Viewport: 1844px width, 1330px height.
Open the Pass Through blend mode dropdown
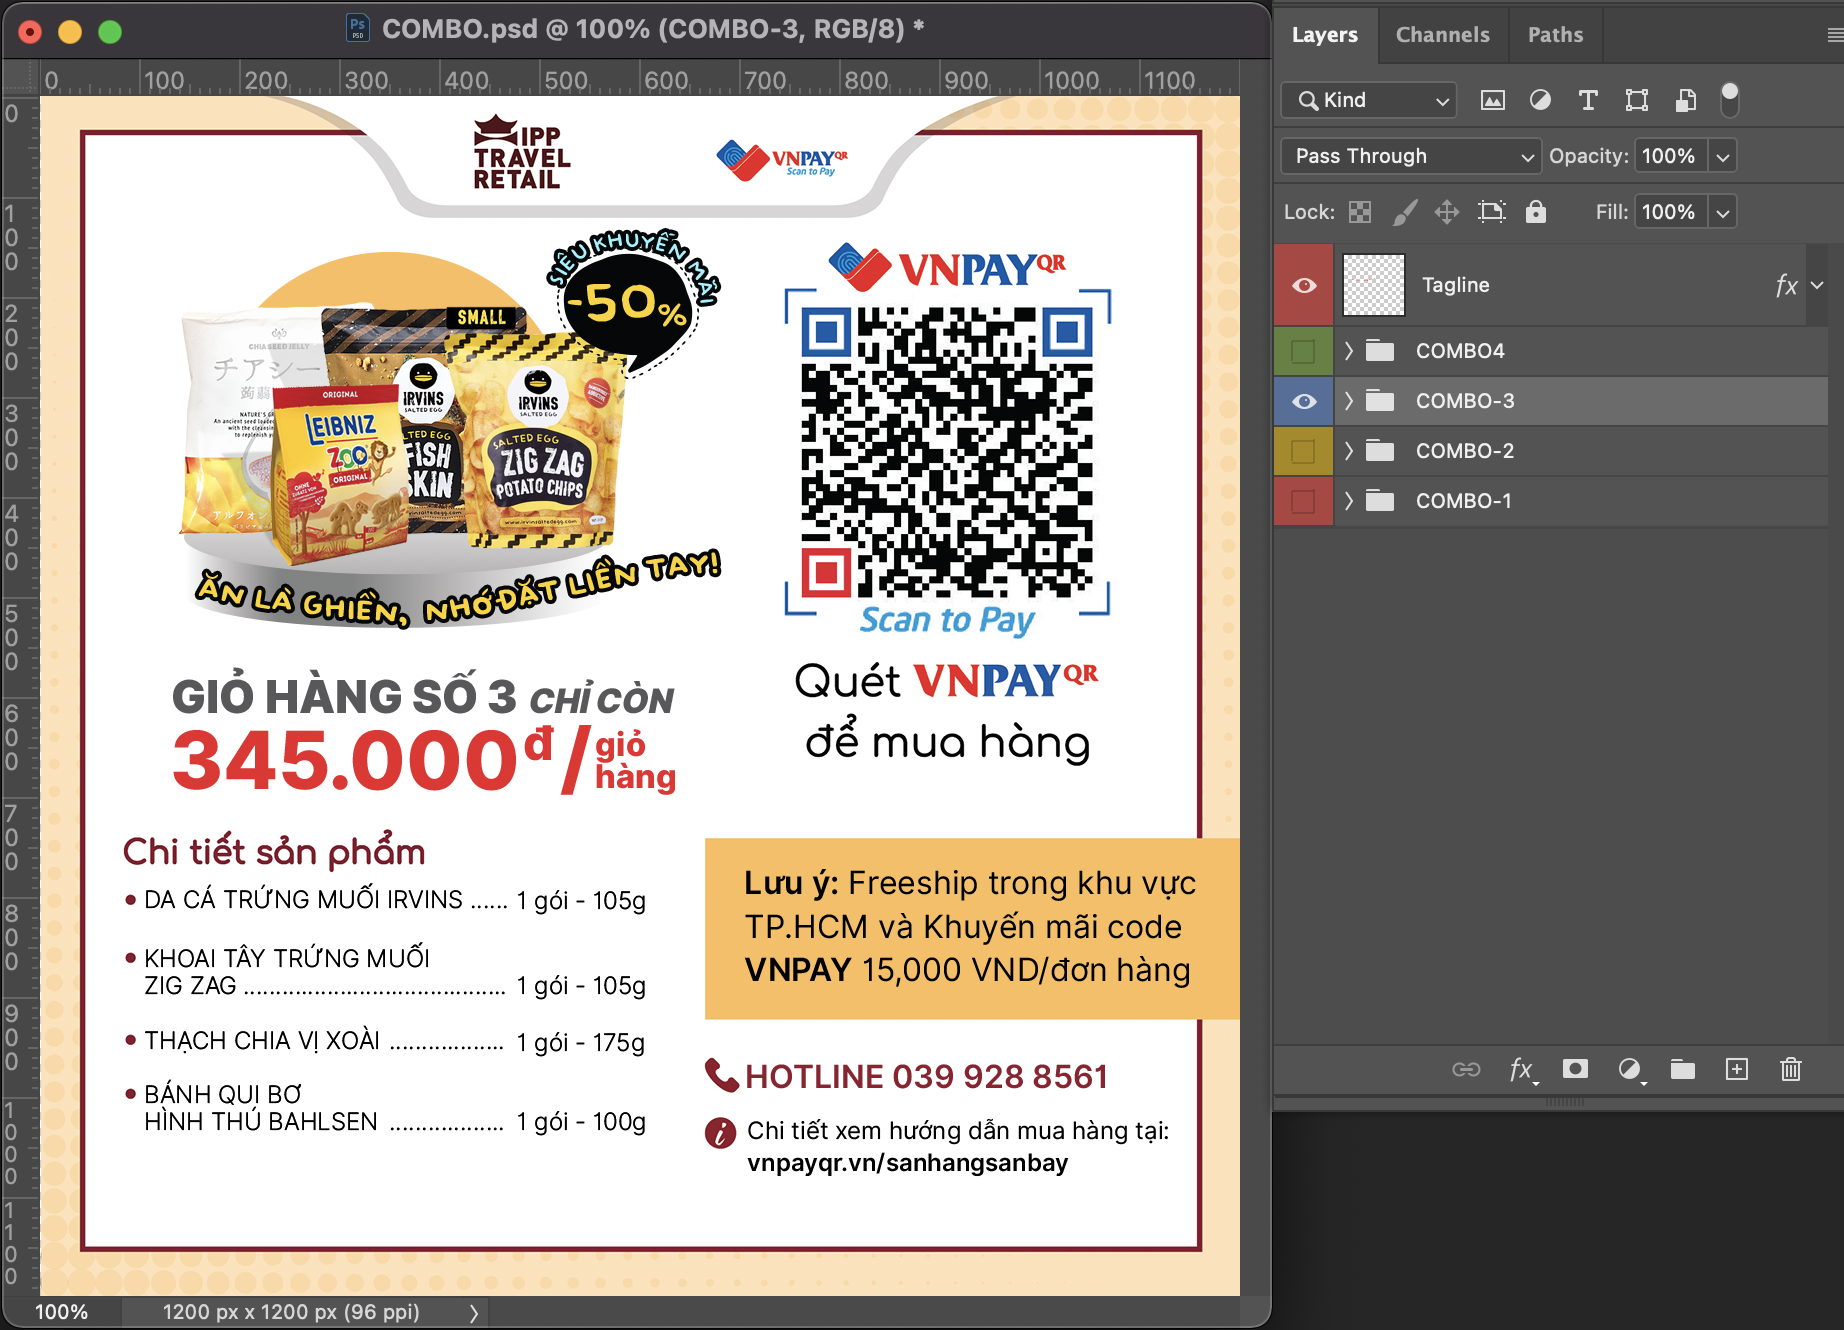1411,156
